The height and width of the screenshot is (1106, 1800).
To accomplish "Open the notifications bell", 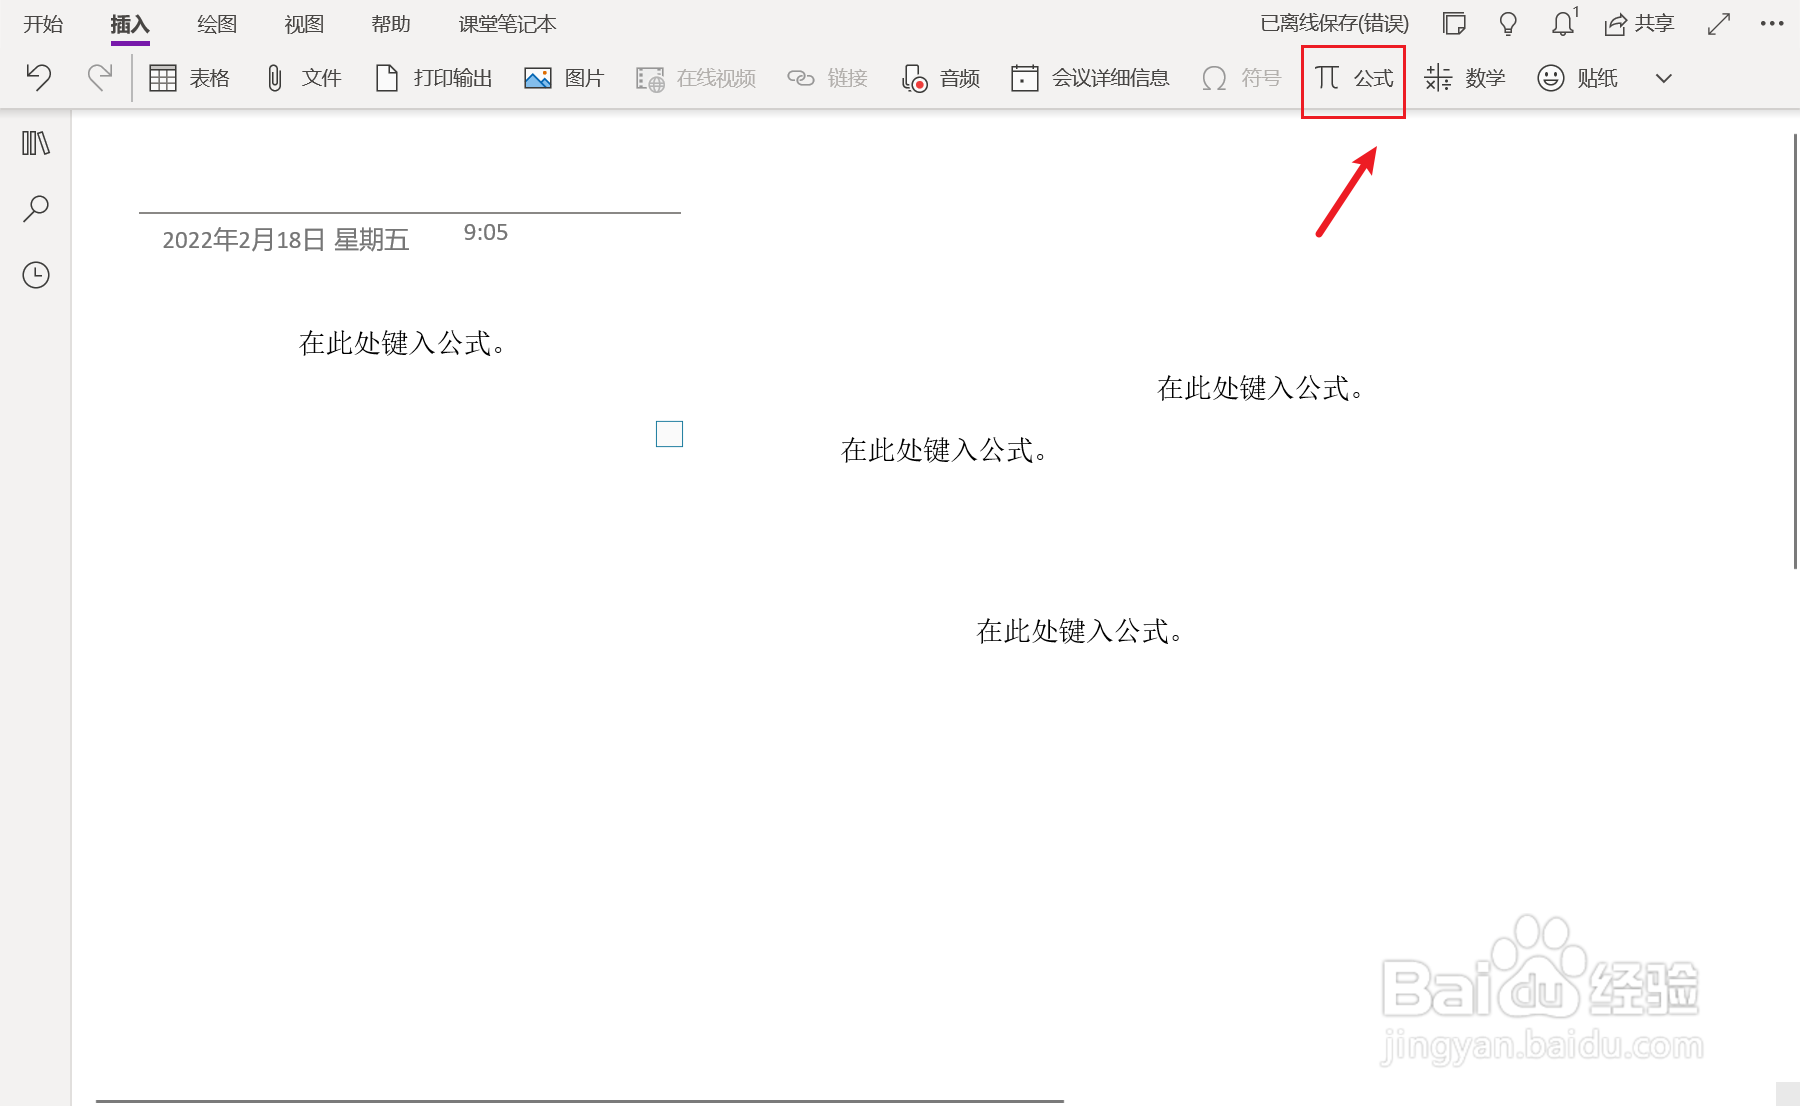I will pos(1564,22).
